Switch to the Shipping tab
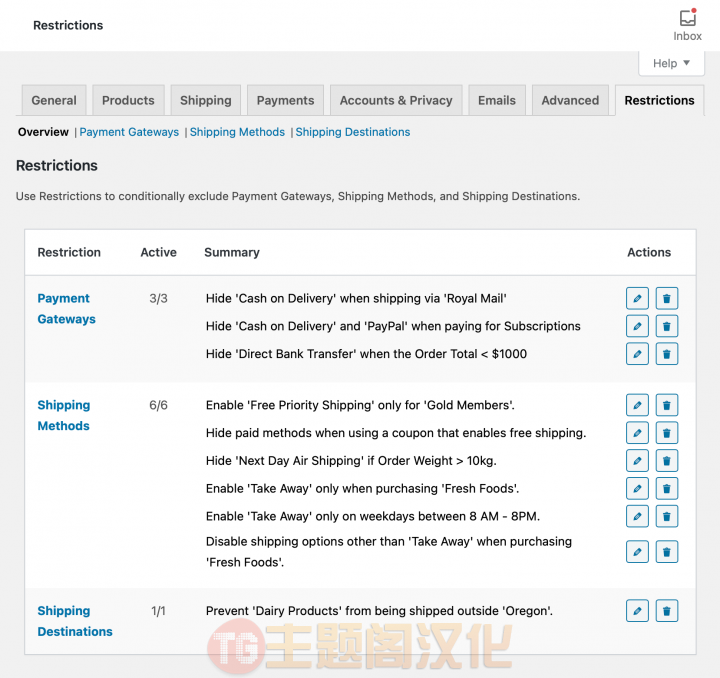Screen dimensions: 720x678 coord(206,100)
